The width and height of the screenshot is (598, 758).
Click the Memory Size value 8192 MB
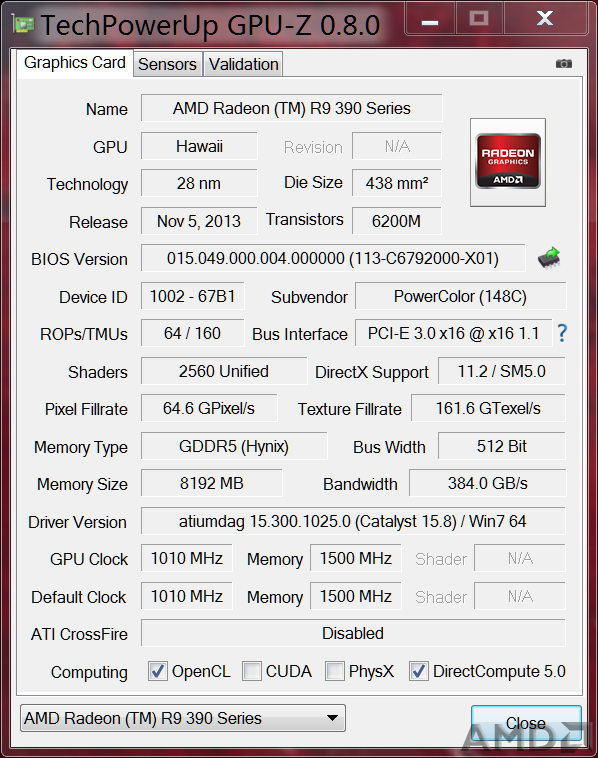pos(212,483)
